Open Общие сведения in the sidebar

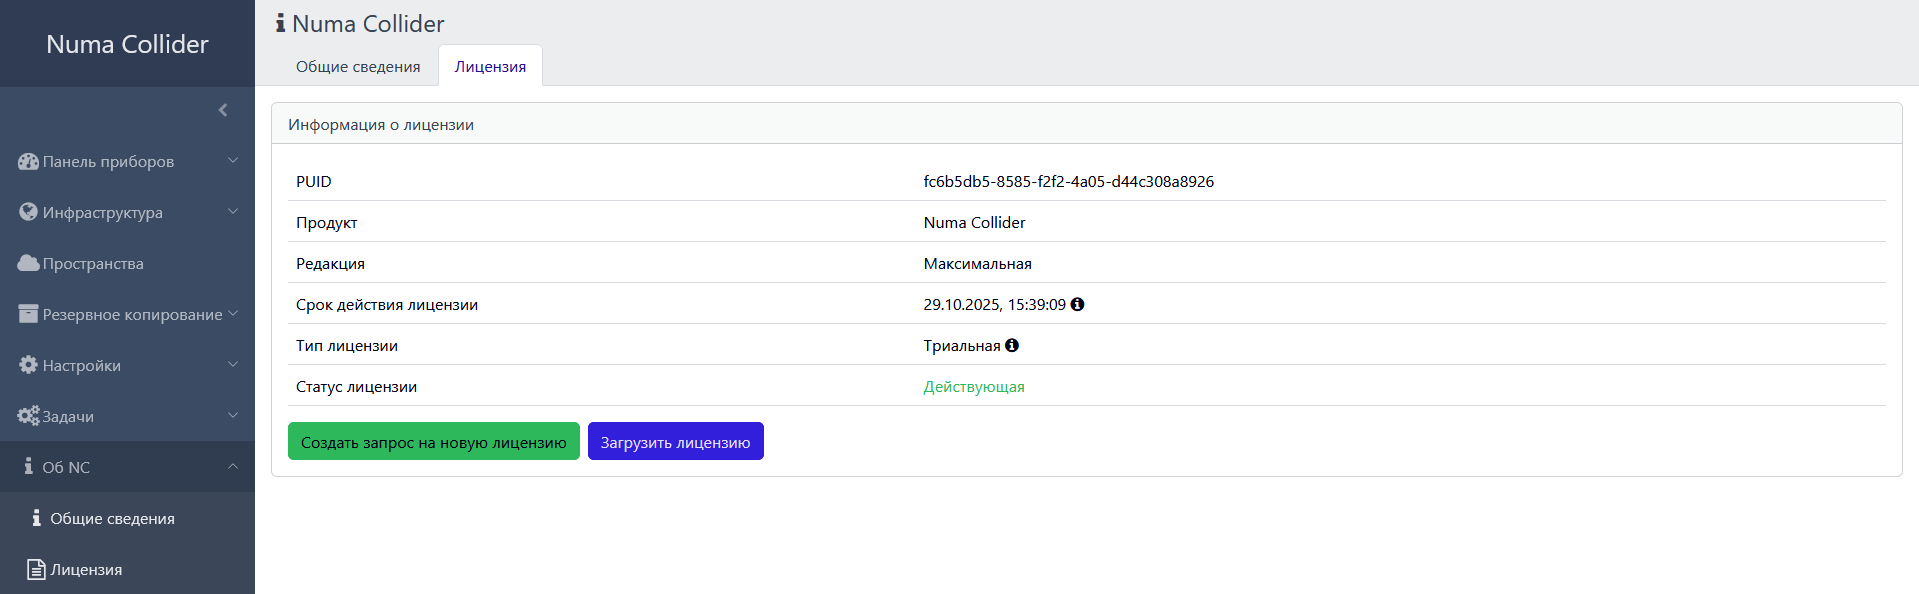[112, 518]
